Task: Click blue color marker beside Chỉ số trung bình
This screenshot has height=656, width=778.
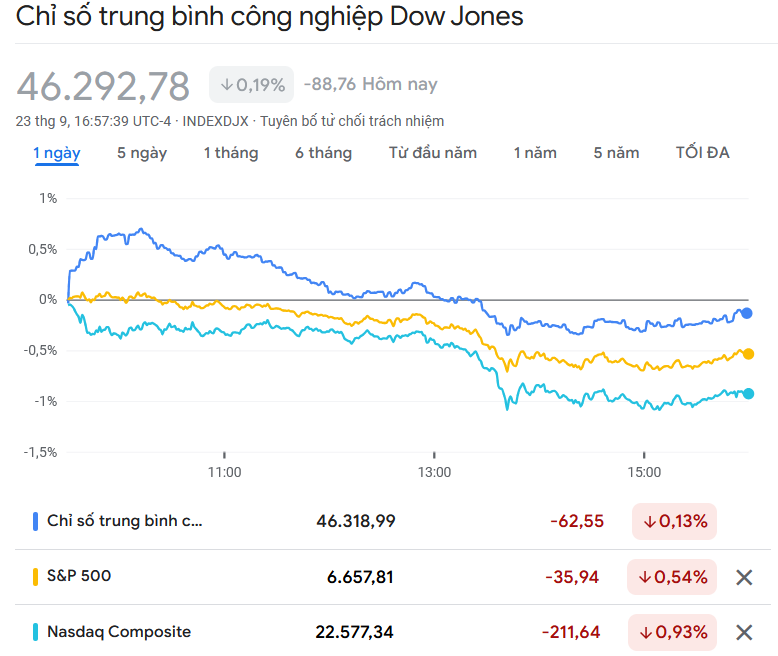Action: coord(36,521)
